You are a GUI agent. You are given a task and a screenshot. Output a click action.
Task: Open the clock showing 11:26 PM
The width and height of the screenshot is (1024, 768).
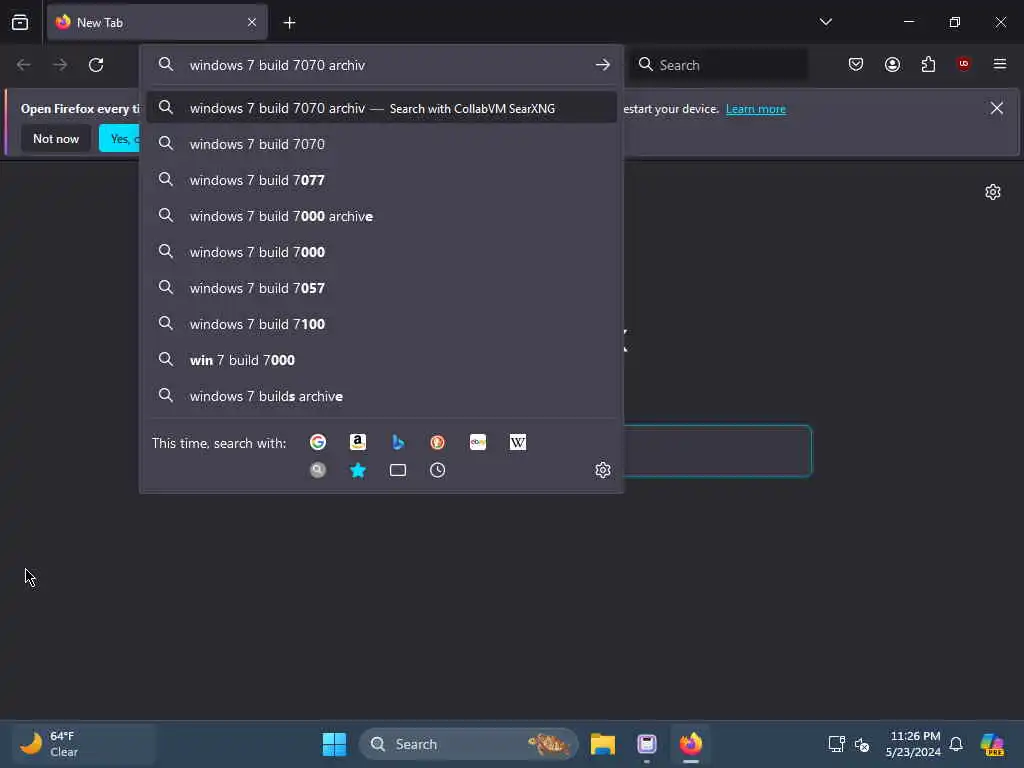[x=914, y=744]
